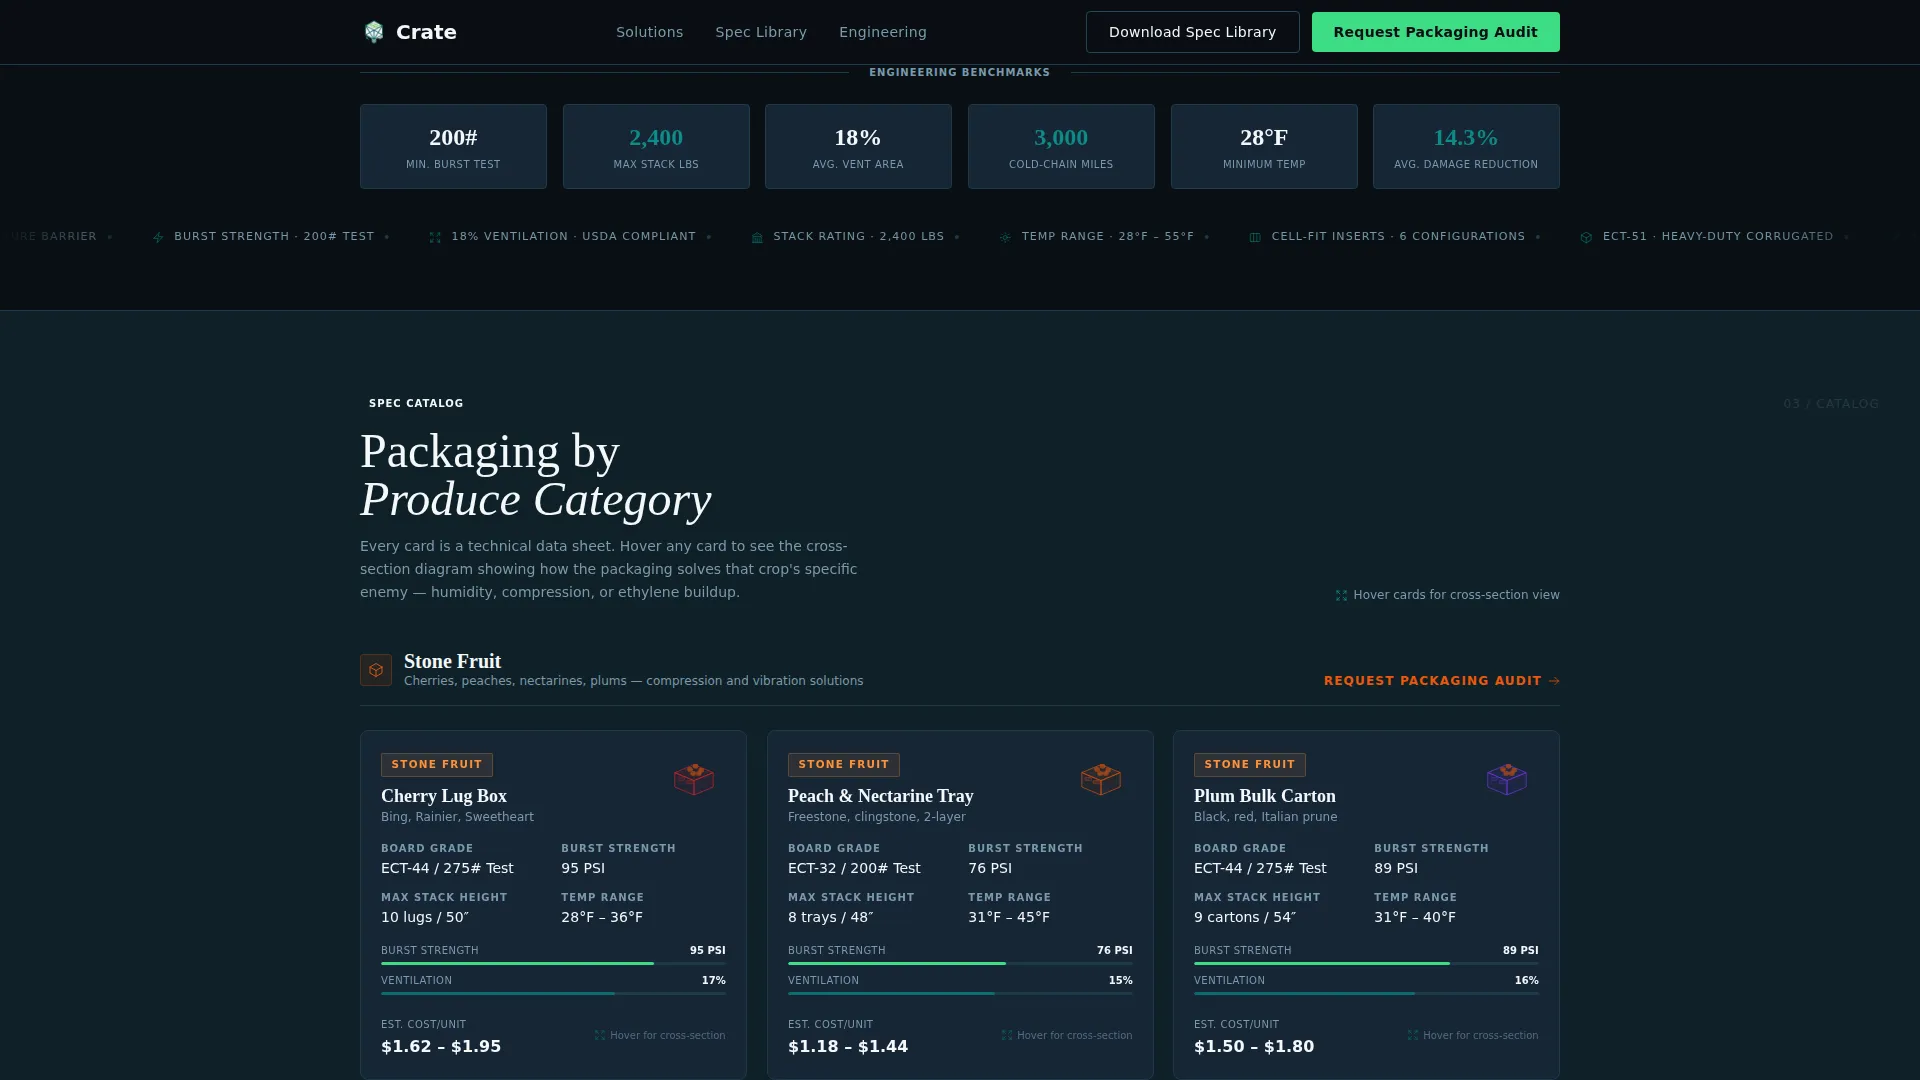The image size is (1920, 1080).
Task: Click Stone Fruit tag on Peach & Nectarine Tray
Action: (844, 765)
